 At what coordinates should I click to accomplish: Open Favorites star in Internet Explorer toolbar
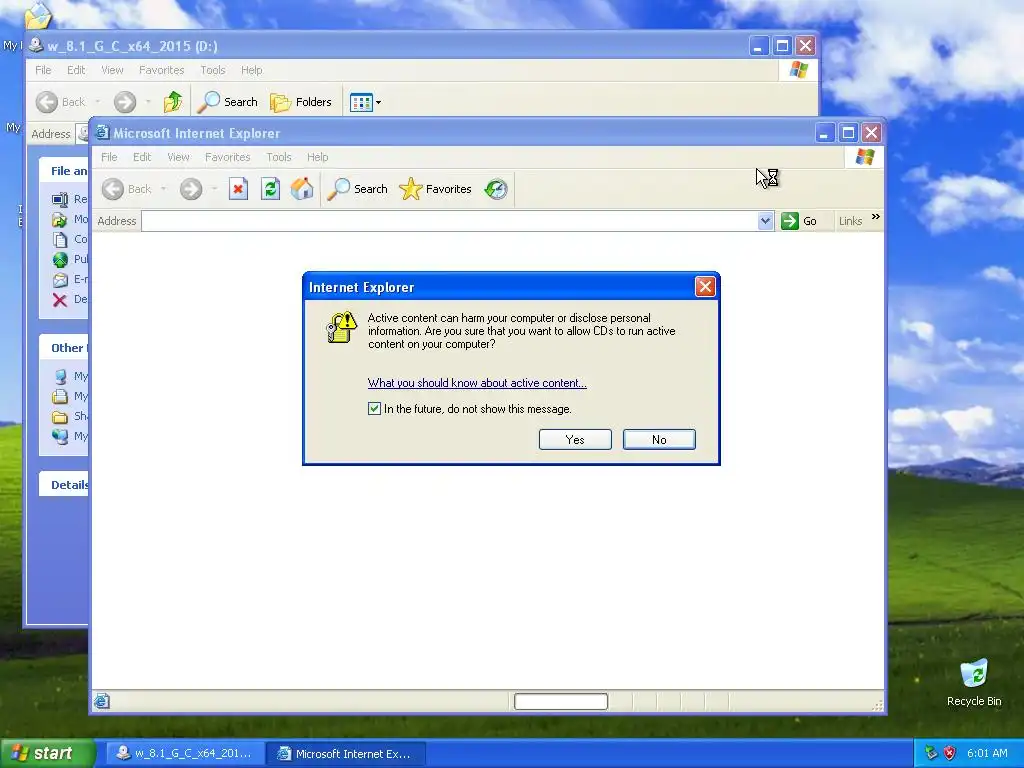point(435,189)
